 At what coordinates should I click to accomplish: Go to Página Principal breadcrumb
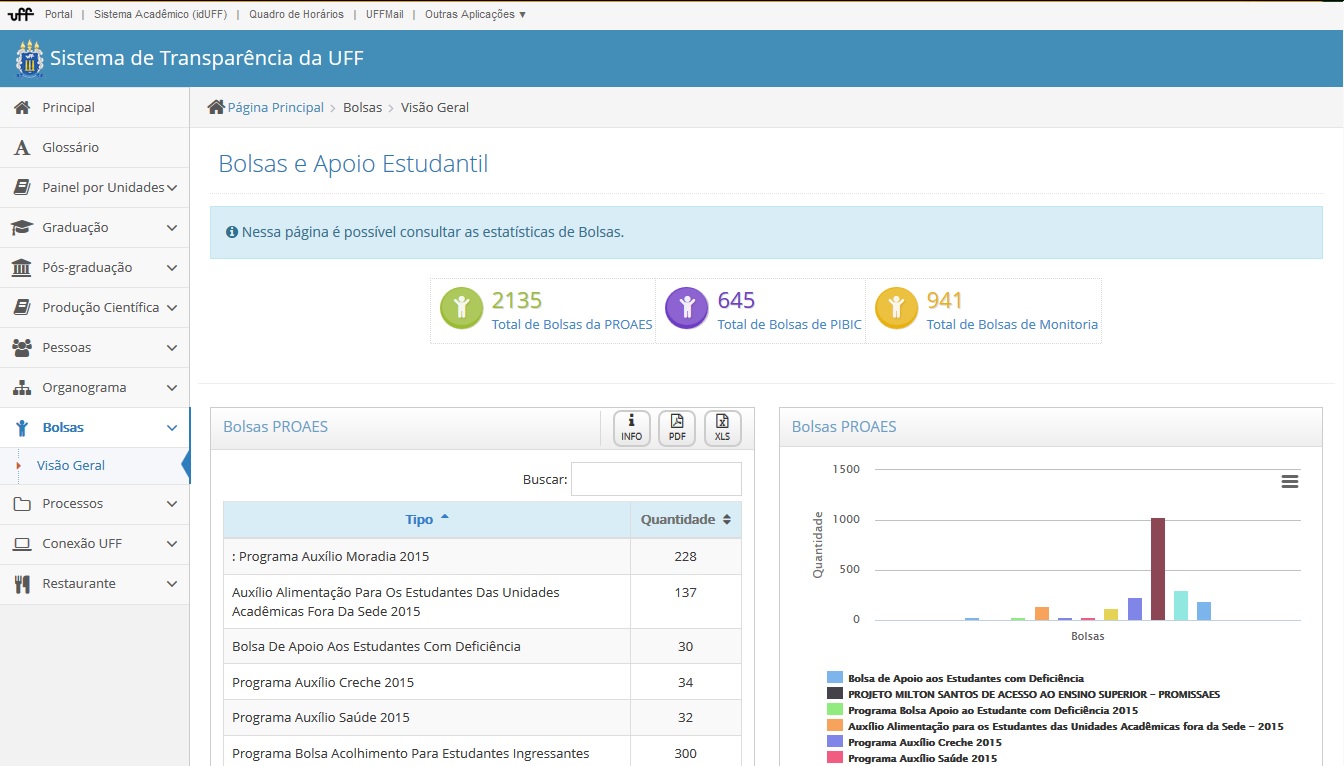coord(276,107)
